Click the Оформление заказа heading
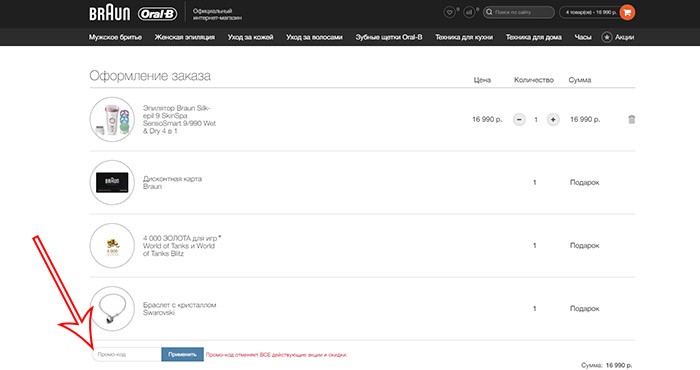The height and width of the screenshot is (370, 700). 150,76
